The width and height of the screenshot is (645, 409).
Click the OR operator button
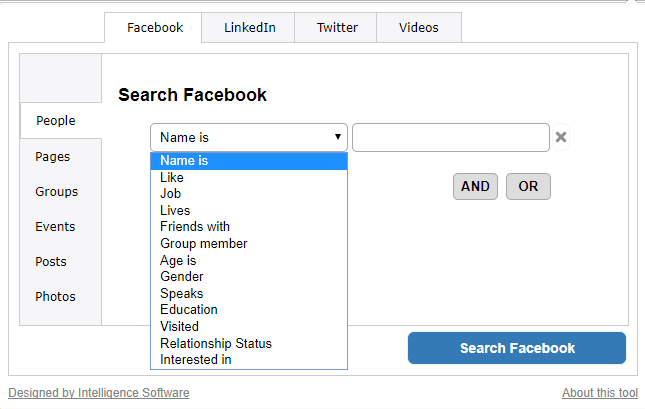tap(528, 186)
